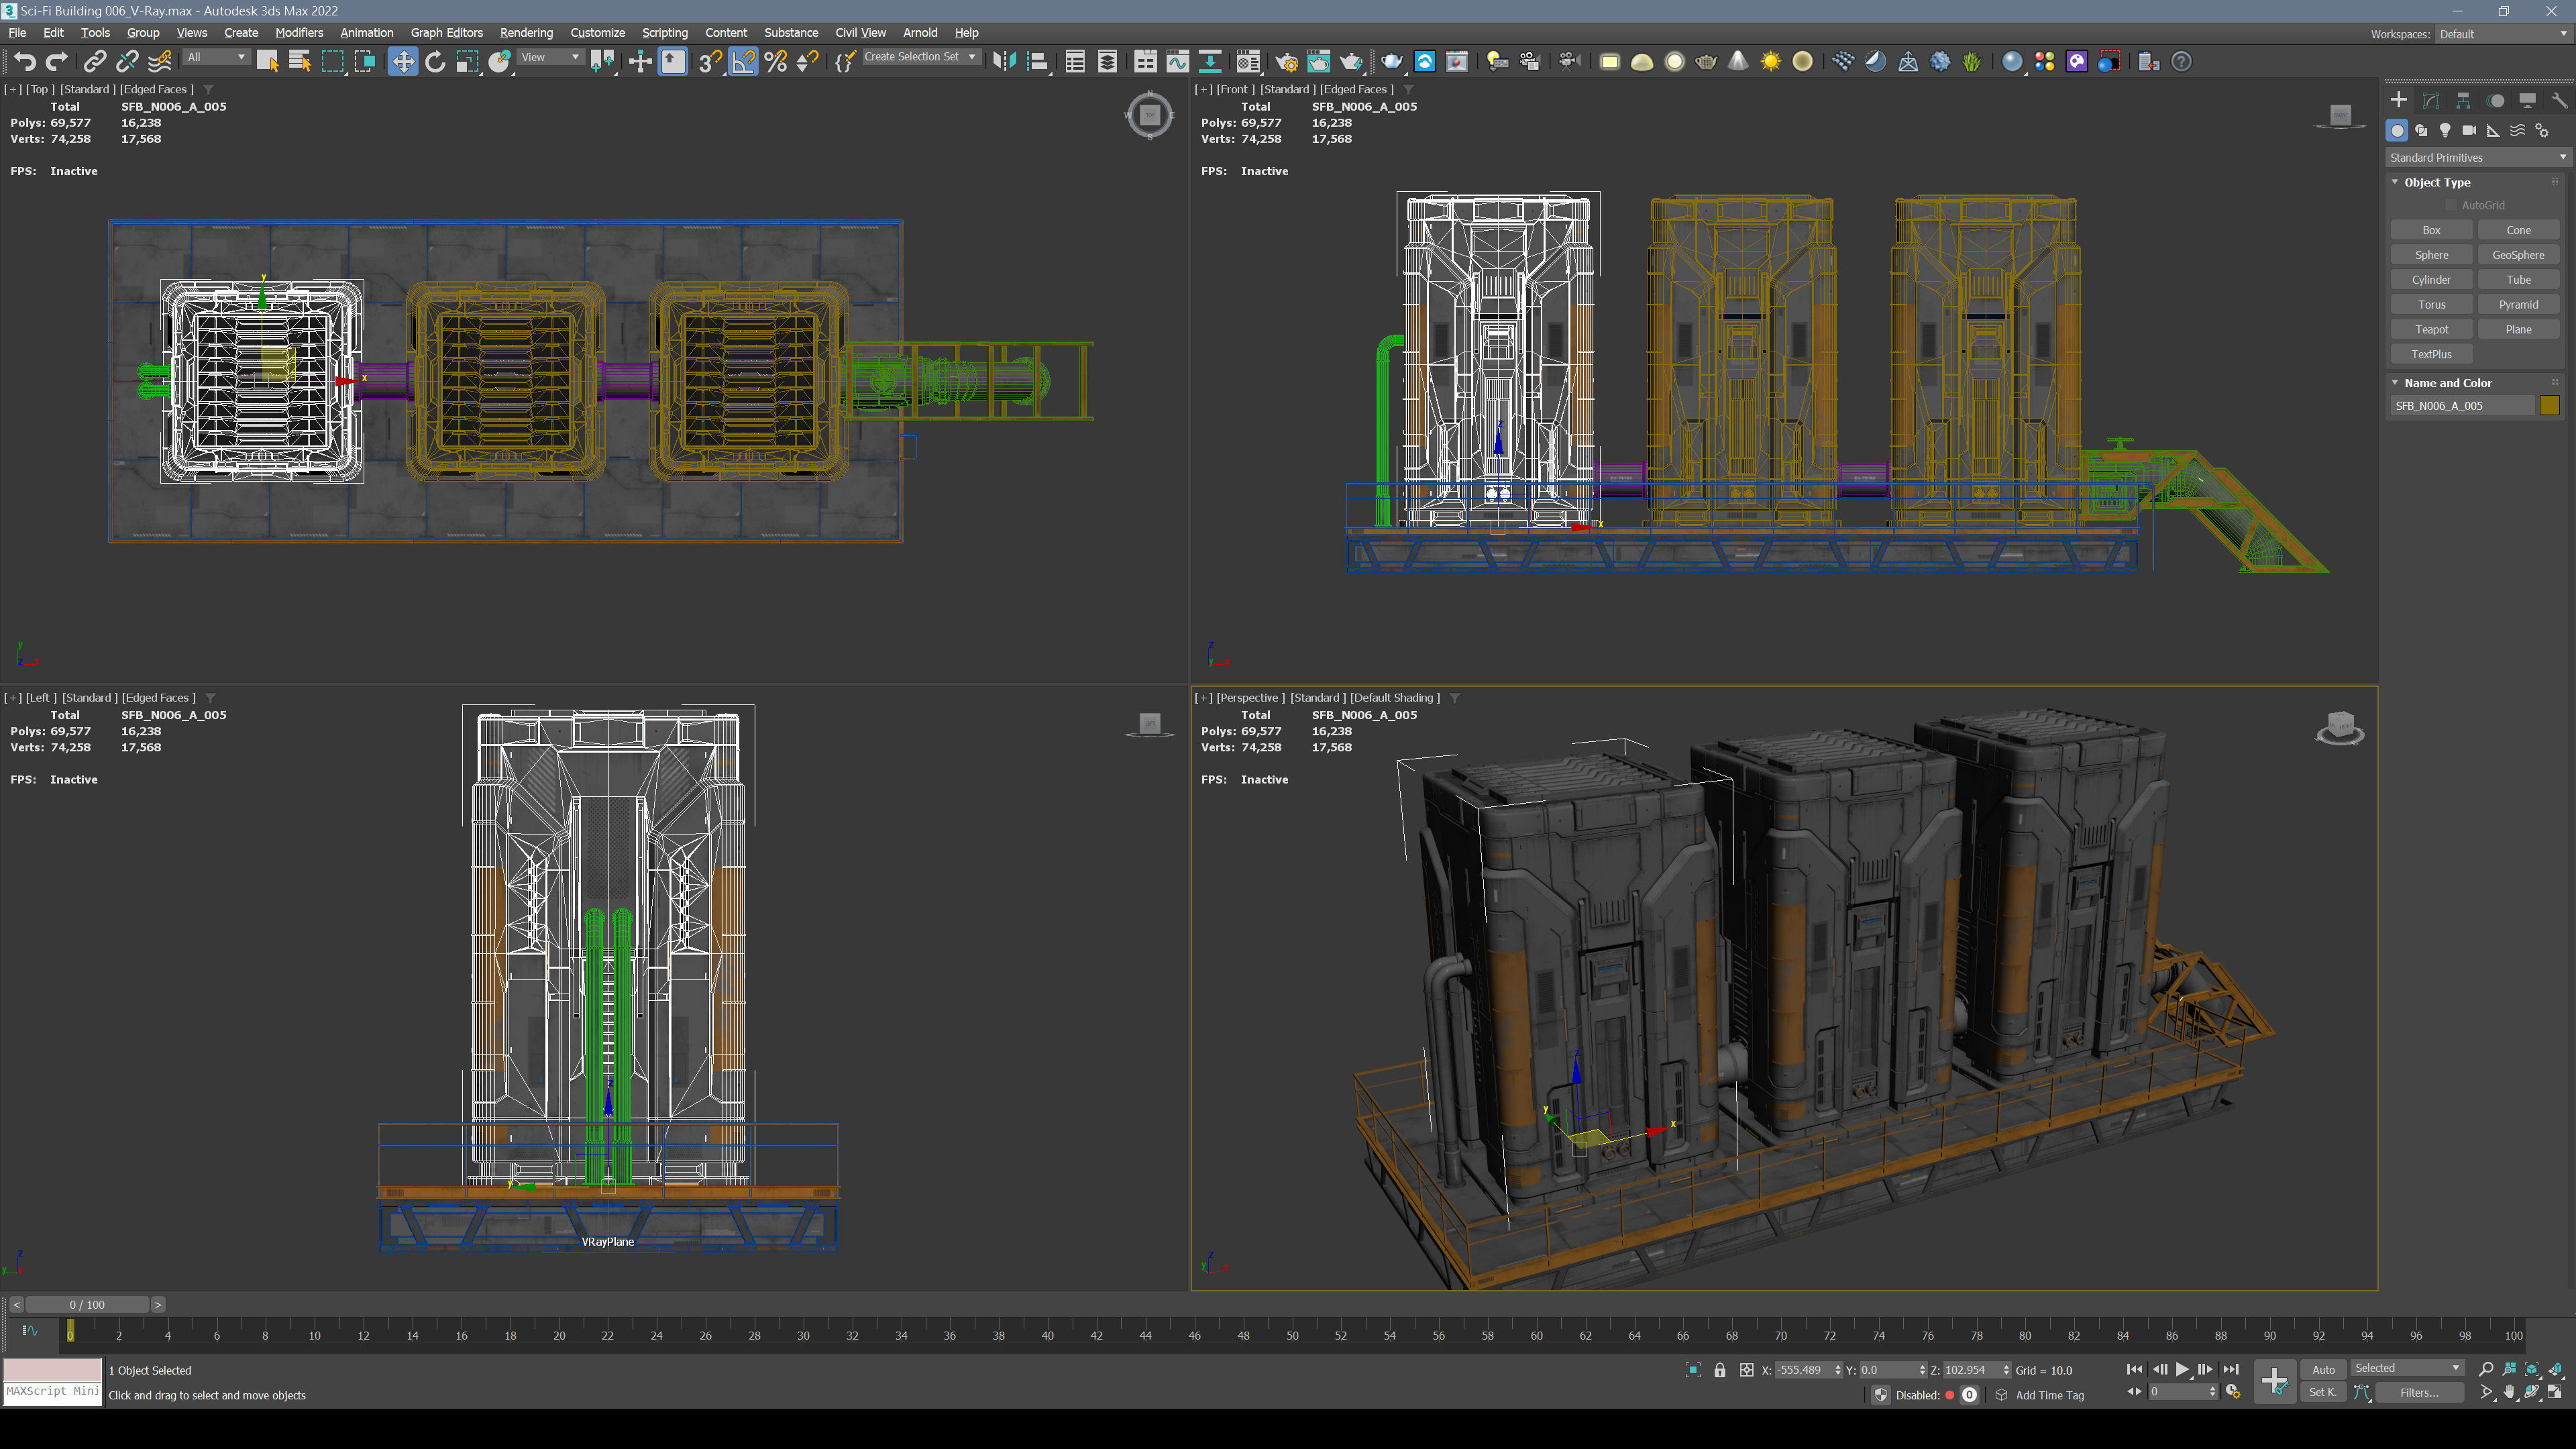Click the yellow sun light icon
2576x1449 pixels.
coord(1771,62)
